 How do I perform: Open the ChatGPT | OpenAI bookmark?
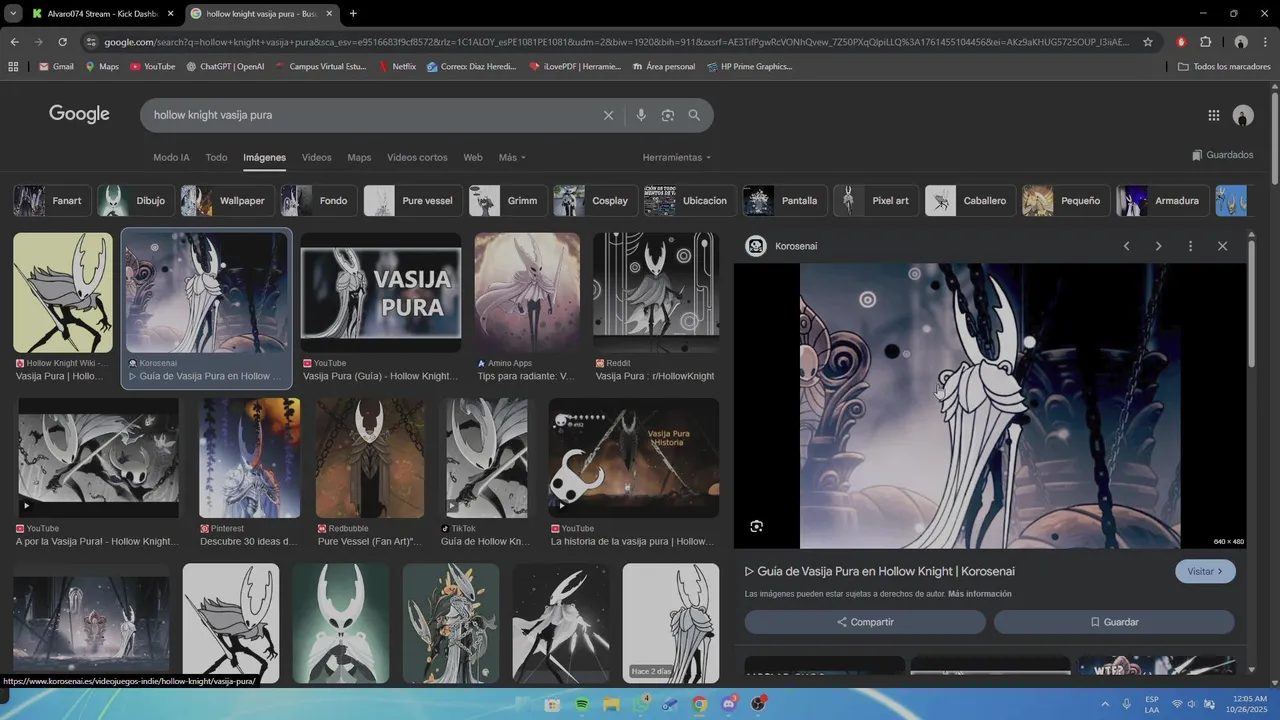pos(225,66)
